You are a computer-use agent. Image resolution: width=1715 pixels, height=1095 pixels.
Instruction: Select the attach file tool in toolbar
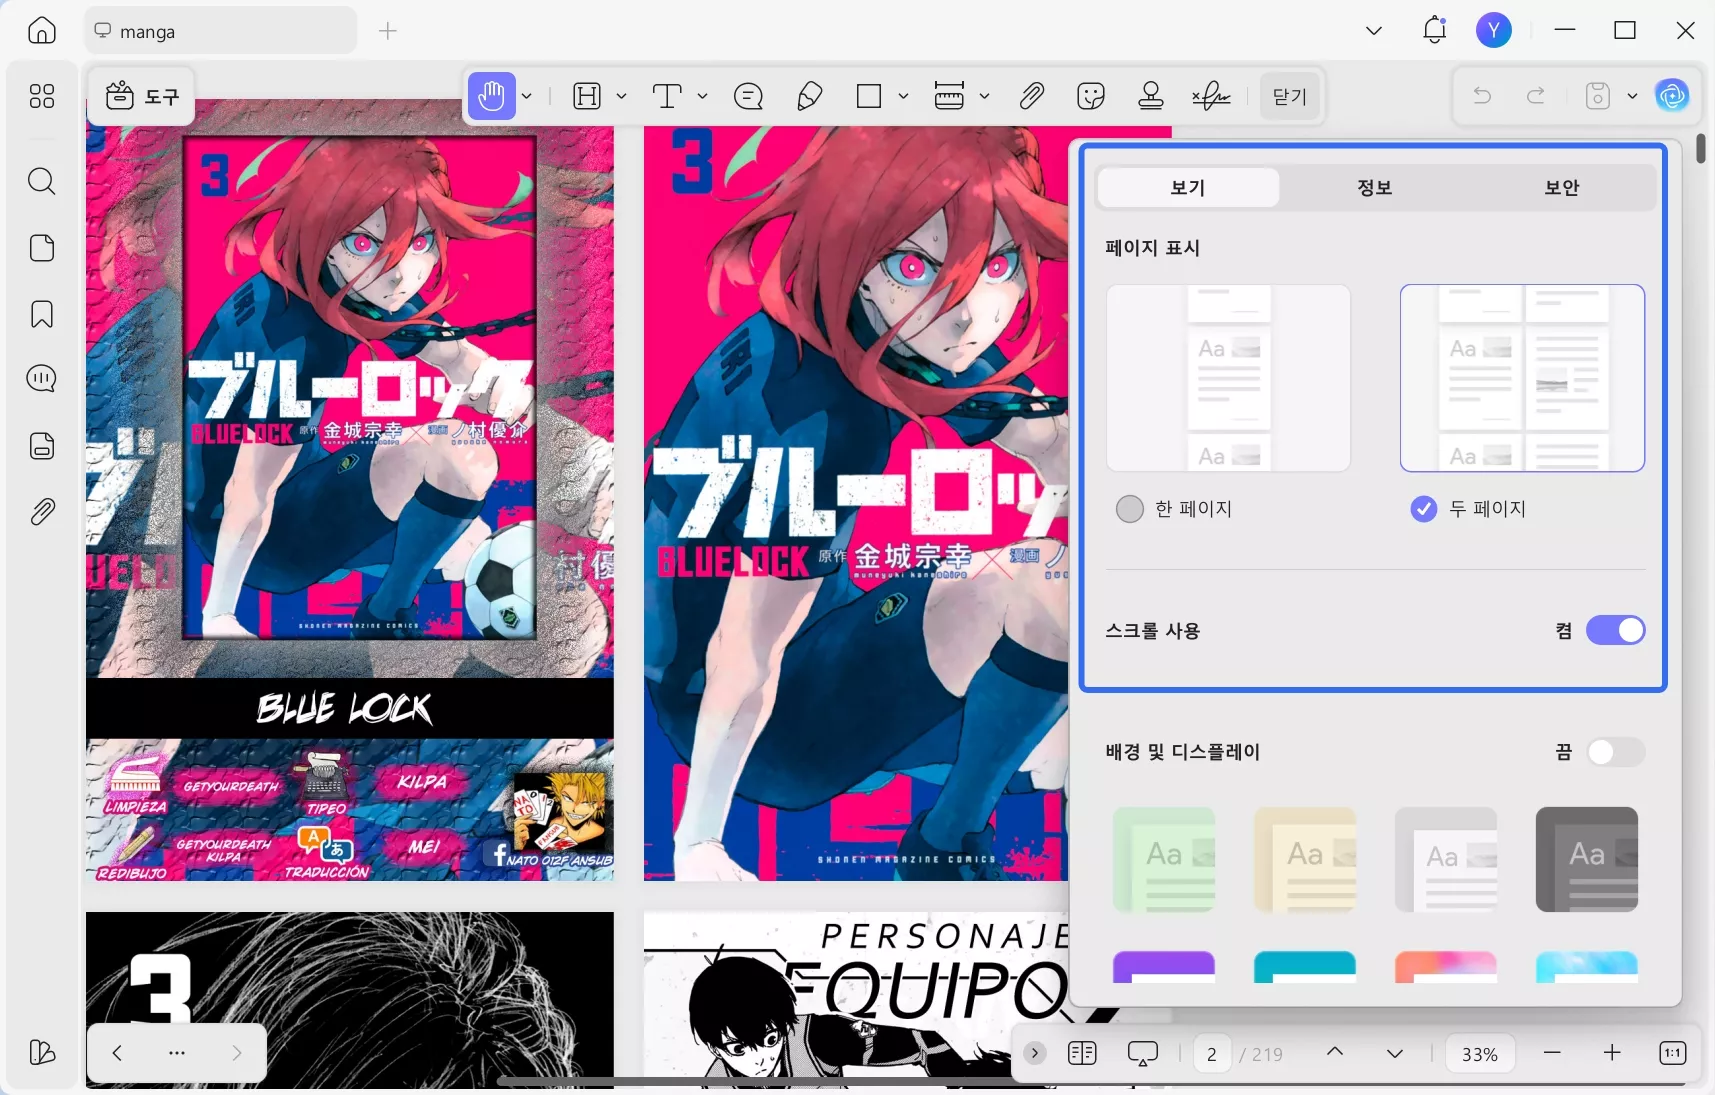[x=1031, y=96]
